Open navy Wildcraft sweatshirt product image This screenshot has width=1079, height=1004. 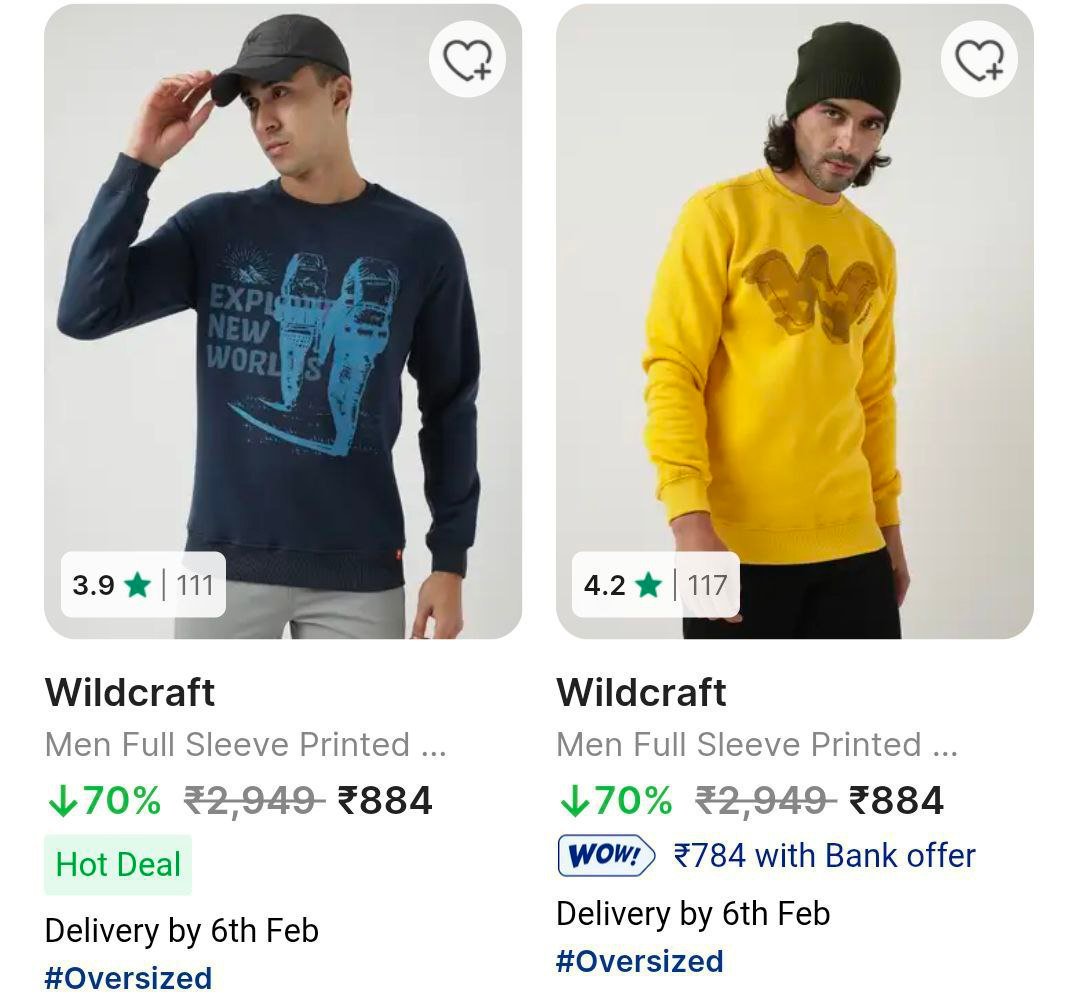point(283,320)
